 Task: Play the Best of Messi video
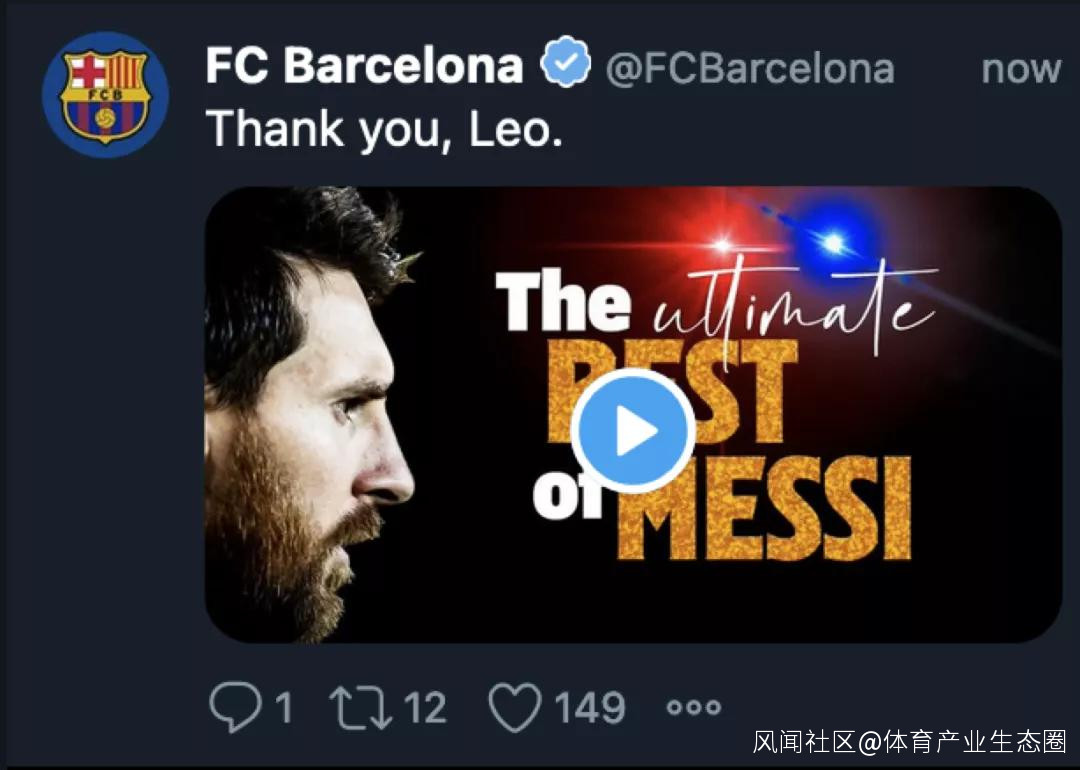(633, 431)
